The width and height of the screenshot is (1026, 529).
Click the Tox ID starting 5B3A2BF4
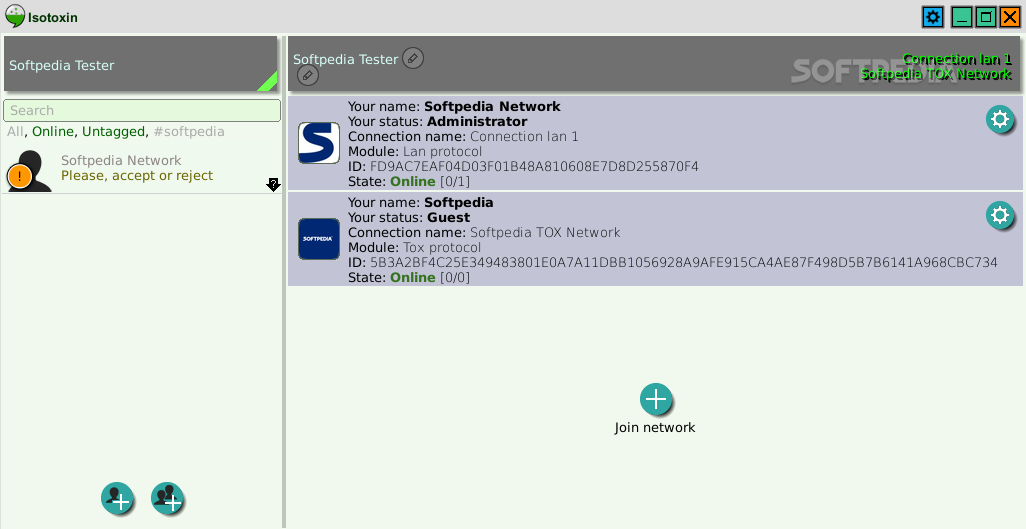pos(684,263)
